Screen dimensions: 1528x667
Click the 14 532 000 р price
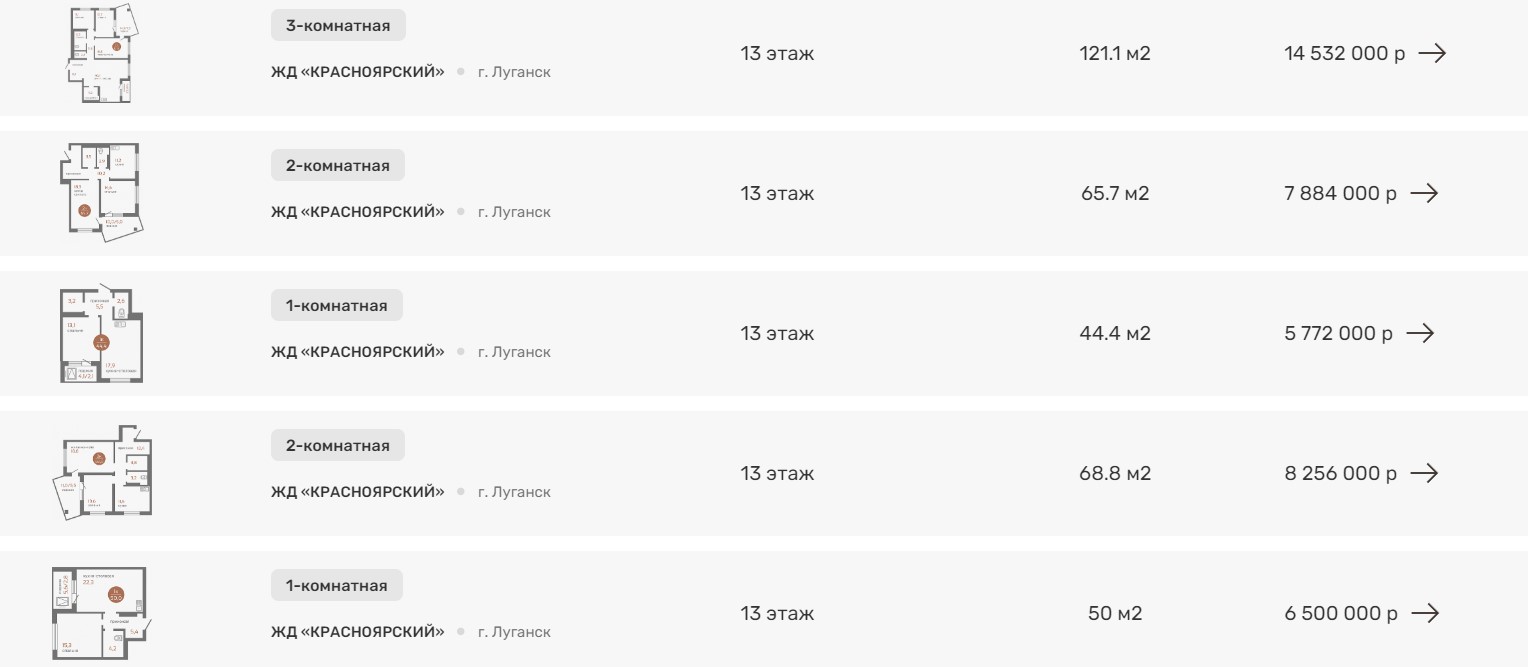pyautogui.click(x=1344, y=54)
